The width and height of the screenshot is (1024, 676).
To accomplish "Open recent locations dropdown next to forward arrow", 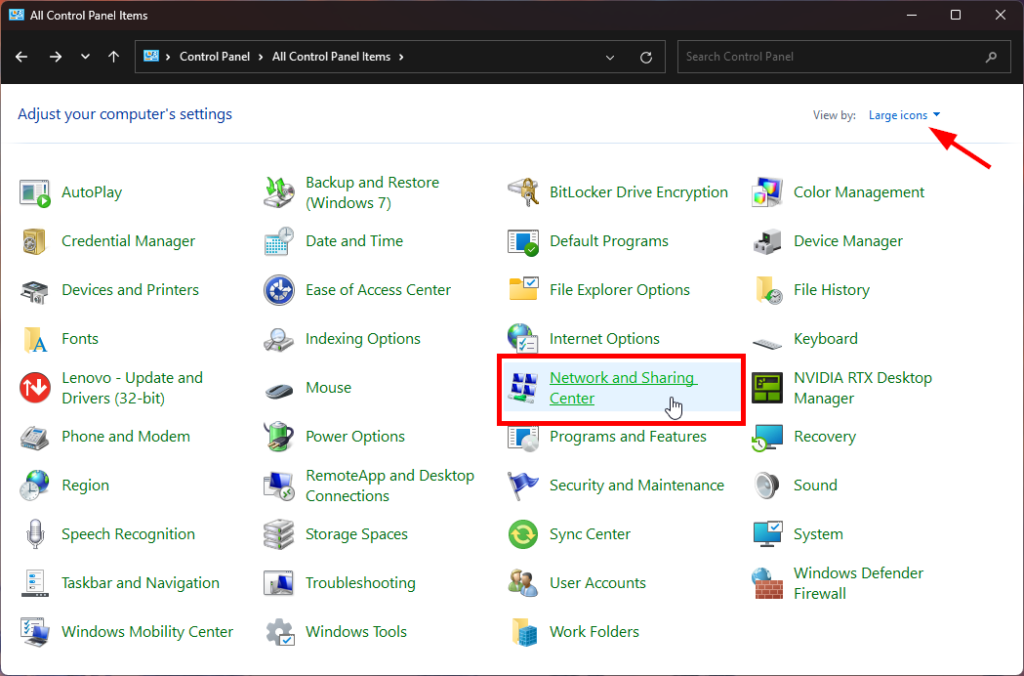I will pyautogui.click(x=85, y=57).
